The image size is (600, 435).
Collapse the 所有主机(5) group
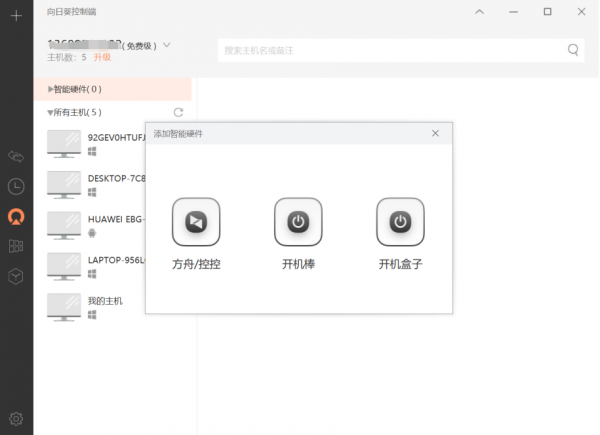(51, 112)
